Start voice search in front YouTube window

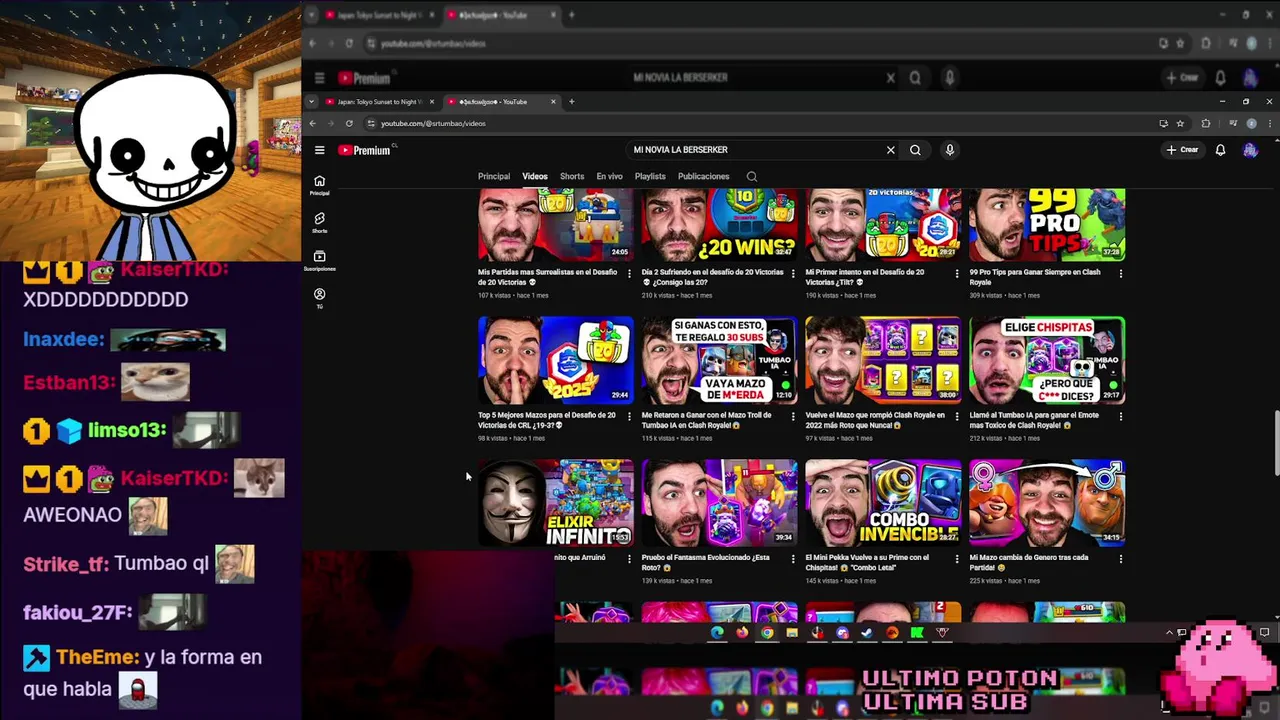click(950, 150)
